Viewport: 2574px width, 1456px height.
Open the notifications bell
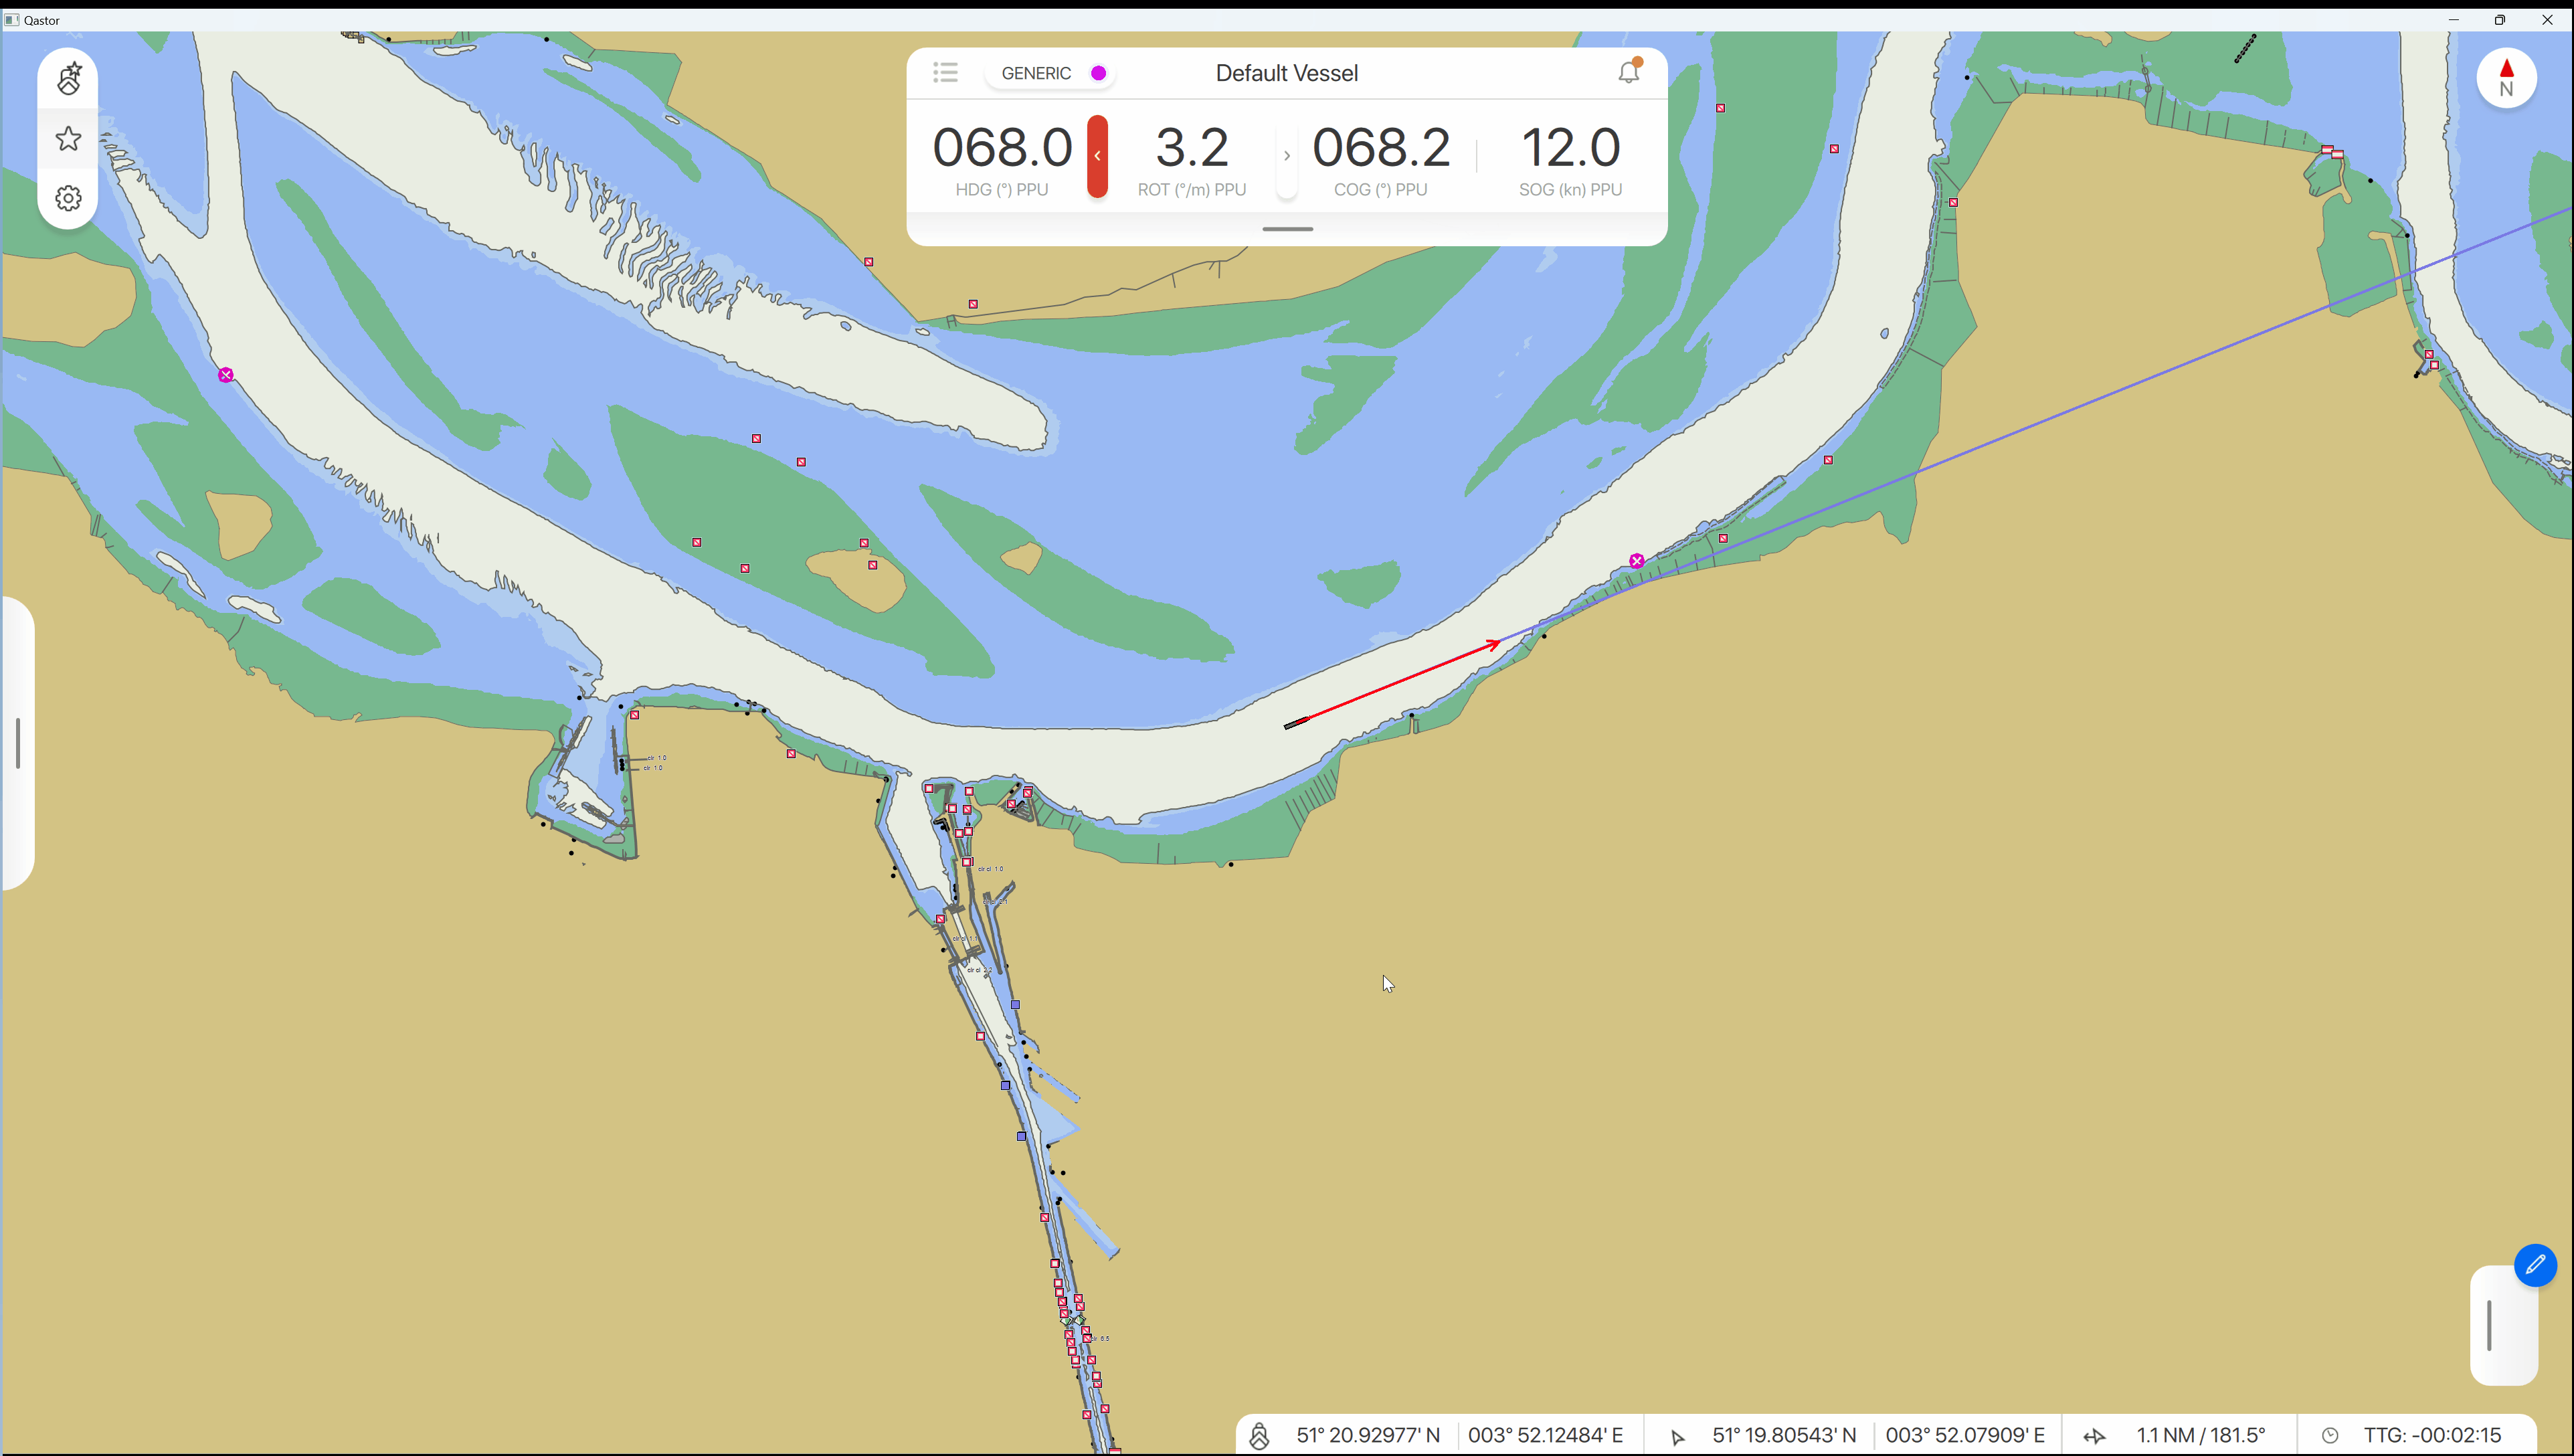1629,72
